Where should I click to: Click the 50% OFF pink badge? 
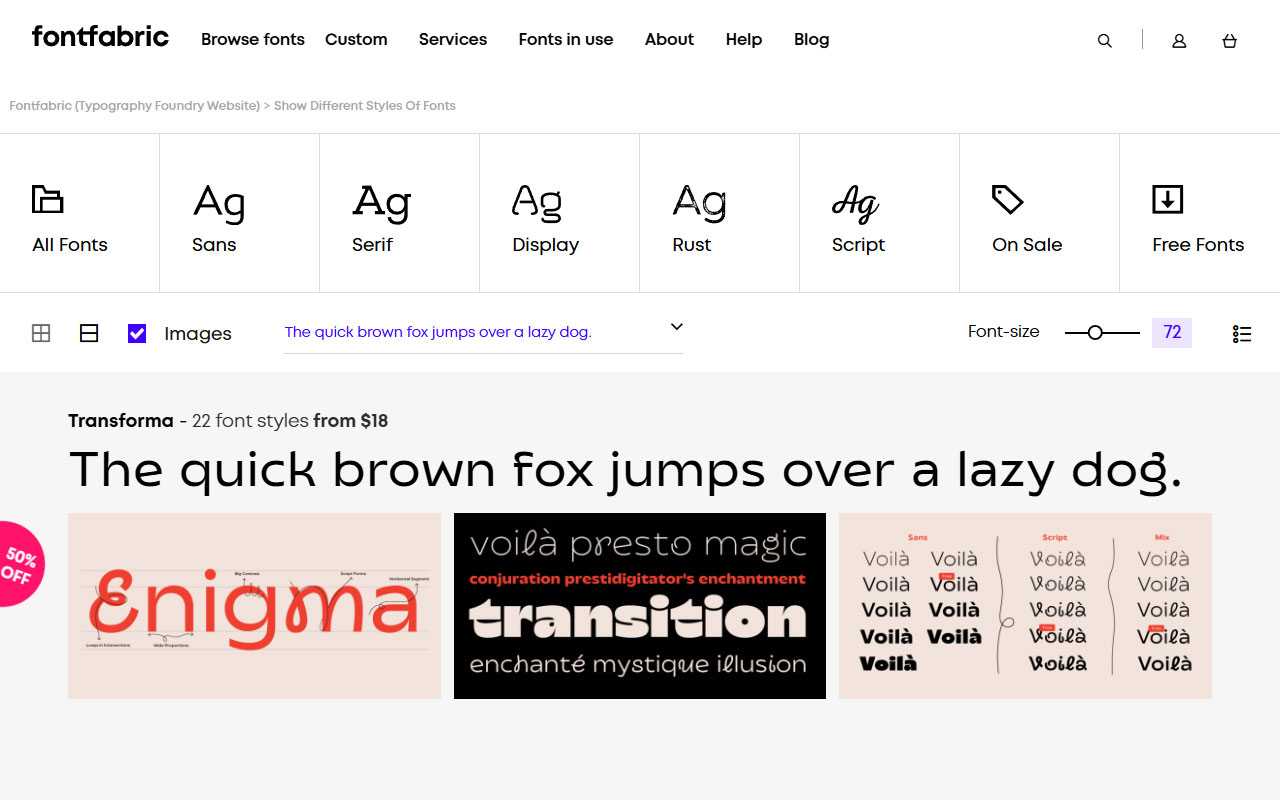pos(18,563)
